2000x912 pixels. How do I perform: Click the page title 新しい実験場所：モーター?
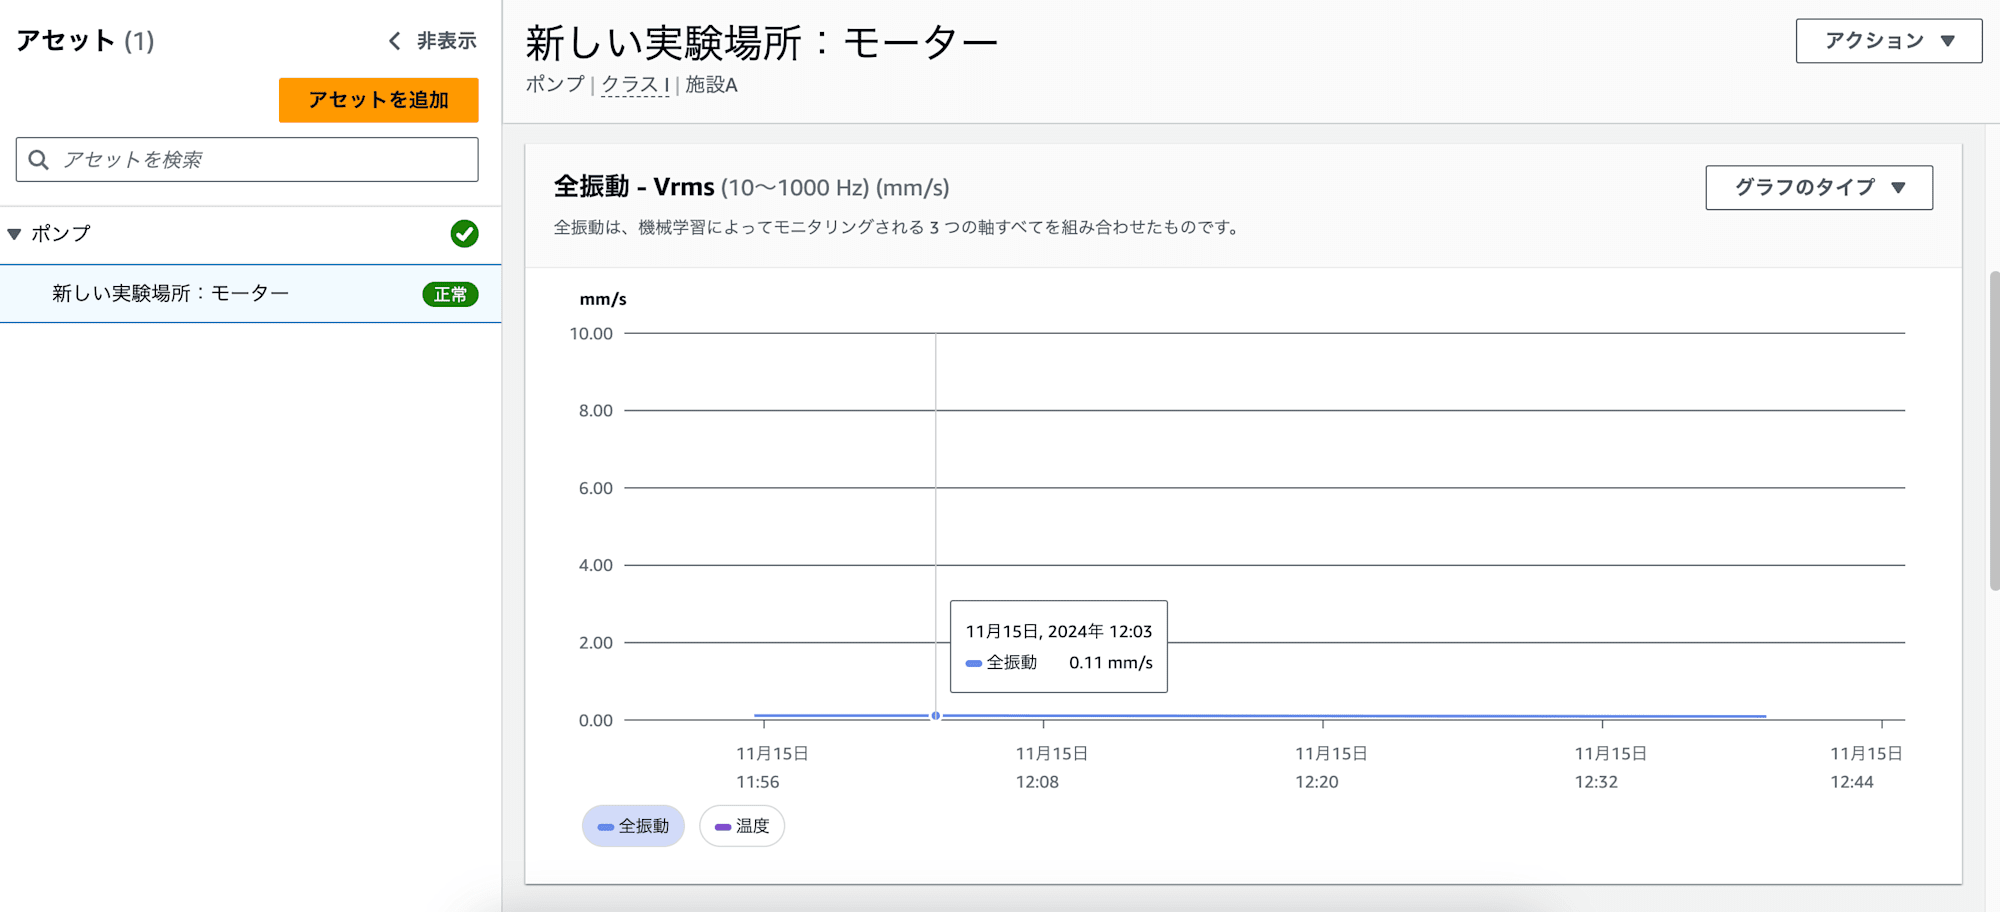point(762,43)
